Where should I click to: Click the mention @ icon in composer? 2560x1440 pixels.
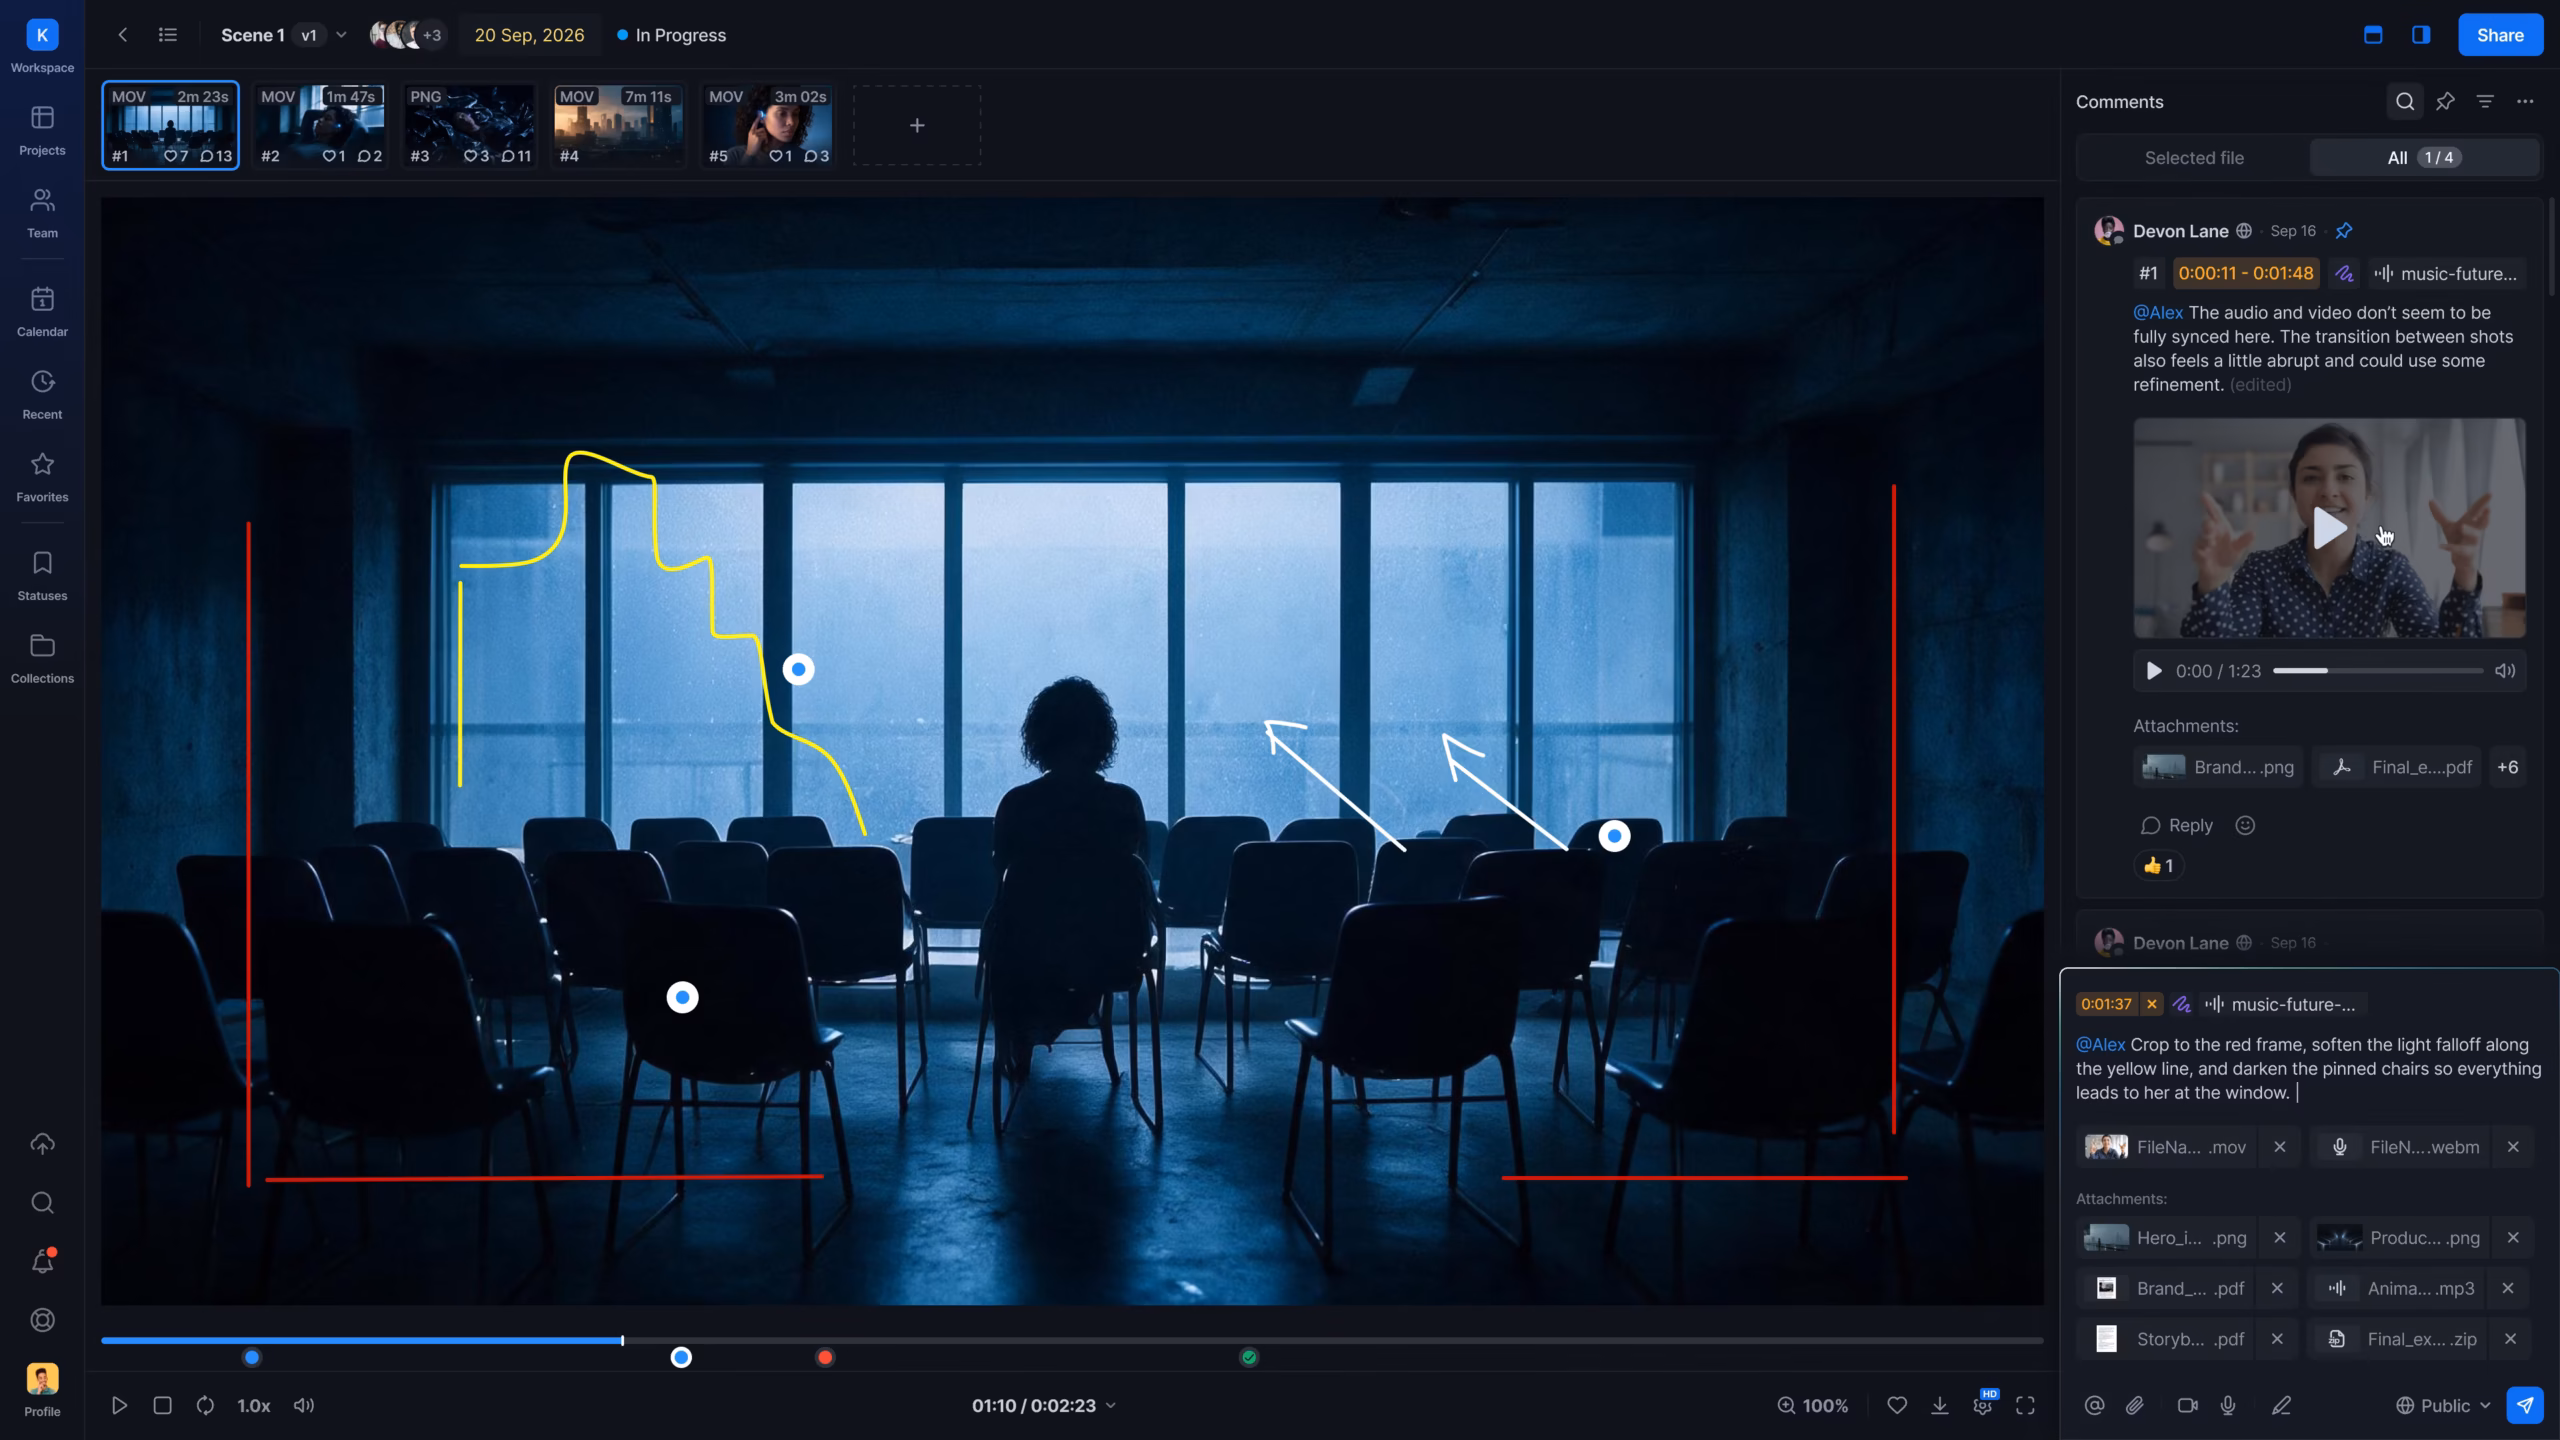(x=2094, y=1405)
